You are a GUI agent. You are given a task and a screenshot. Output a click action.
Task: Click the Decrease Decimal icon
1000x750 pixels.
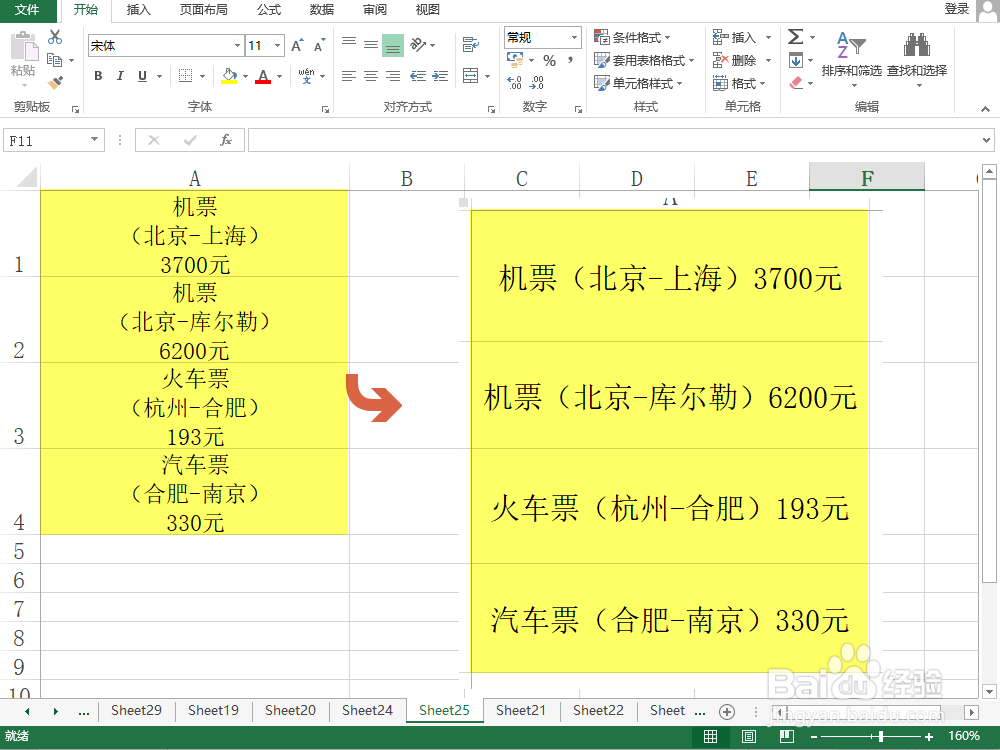[537, 83]
